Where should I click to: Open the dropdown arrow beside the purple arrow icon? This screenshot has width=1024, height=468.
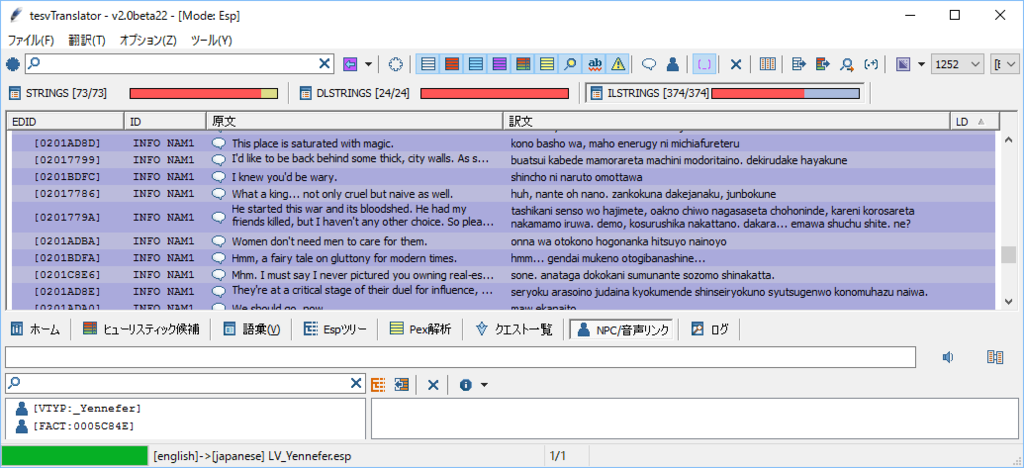pos(368,64)
